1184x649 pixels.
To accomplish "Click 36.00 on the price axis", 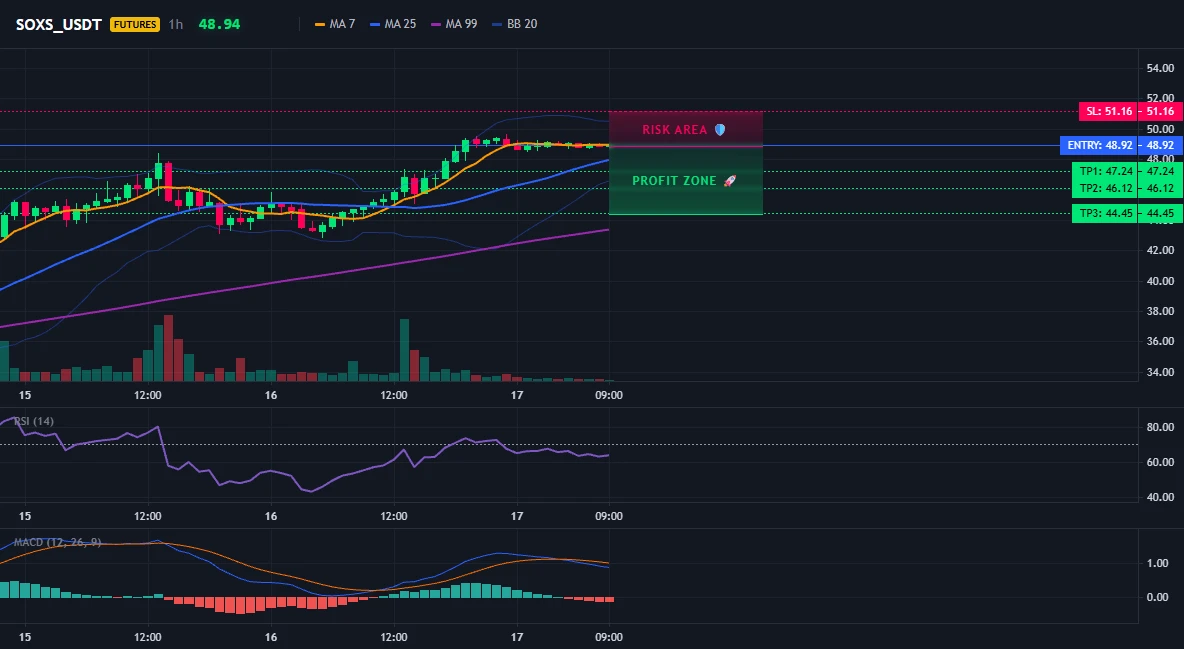I will tap(1160, 341).
